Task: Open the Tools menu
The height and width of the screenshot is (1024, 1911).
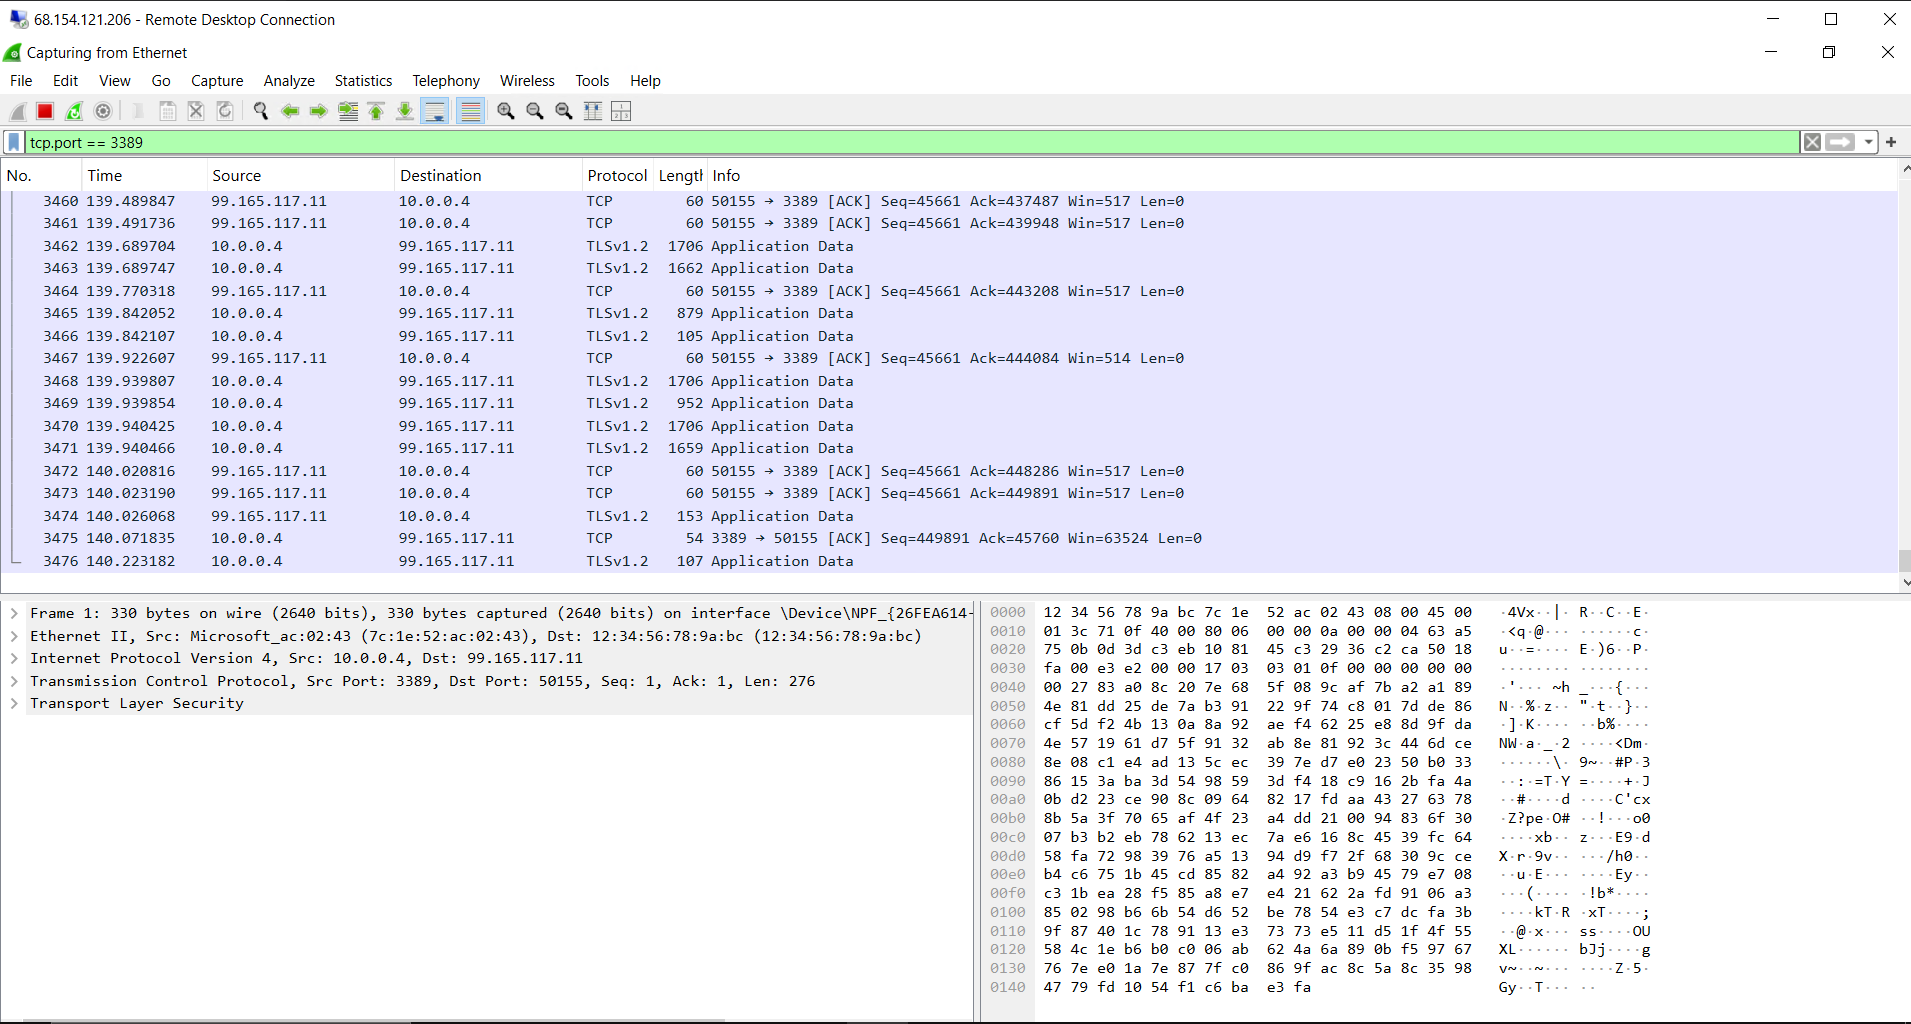Action: coord(592,81)
